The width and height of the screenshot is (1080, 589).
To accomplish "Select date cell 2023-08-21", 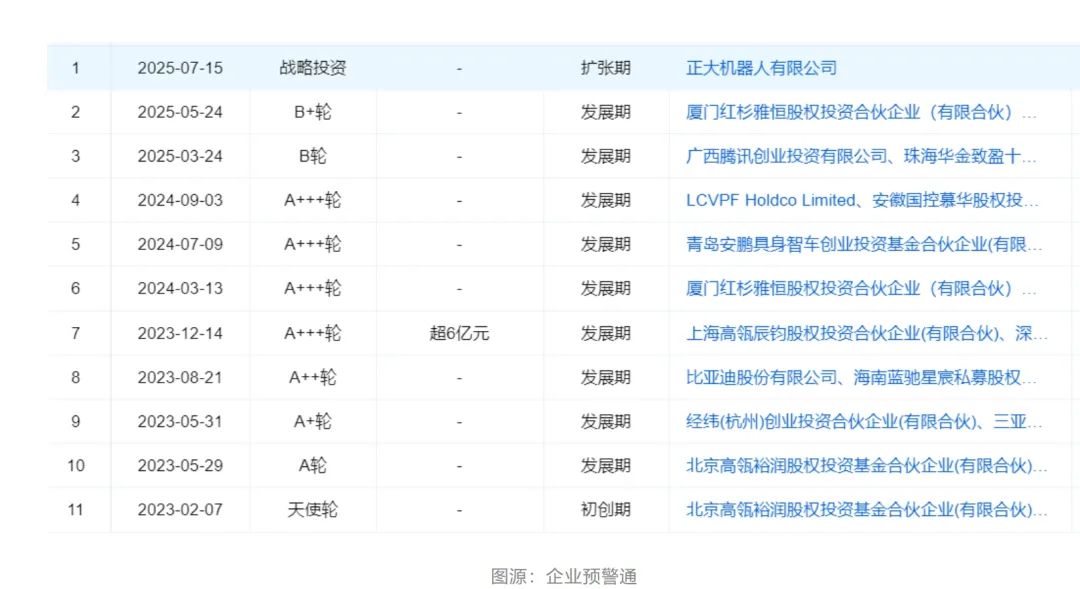I will 180,378.
